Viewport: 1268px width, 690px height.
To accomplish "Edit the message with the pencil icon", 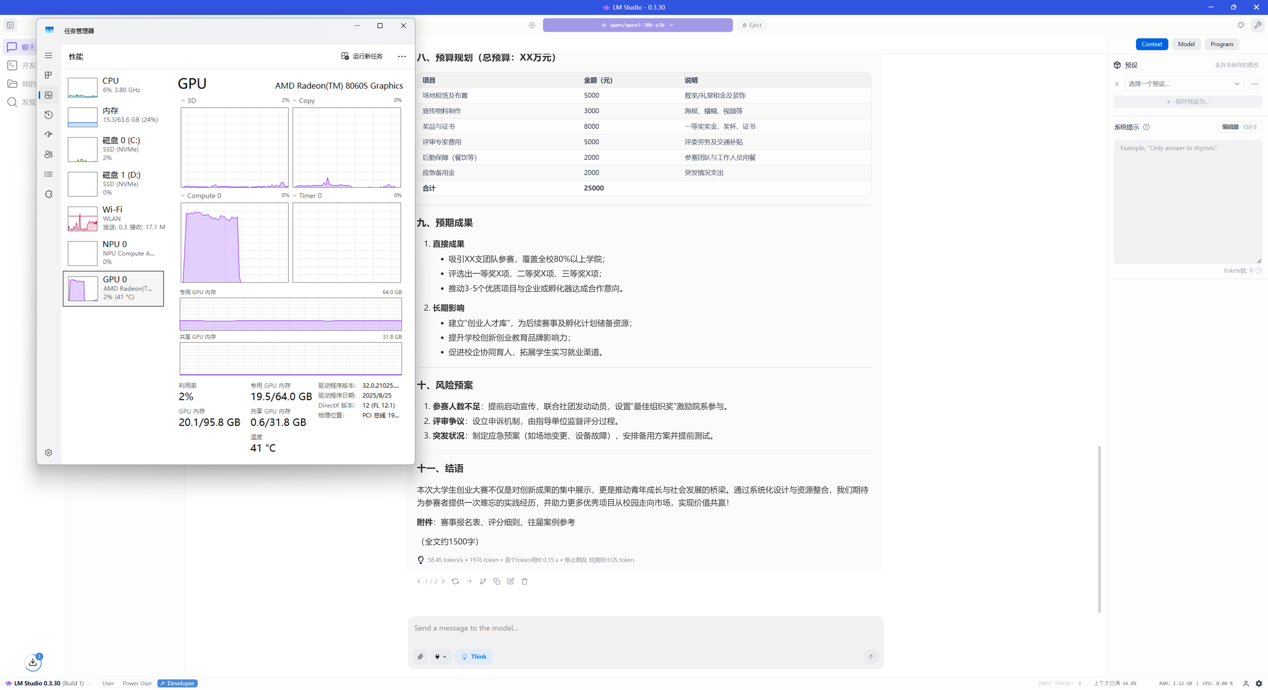I will [511, 581].
